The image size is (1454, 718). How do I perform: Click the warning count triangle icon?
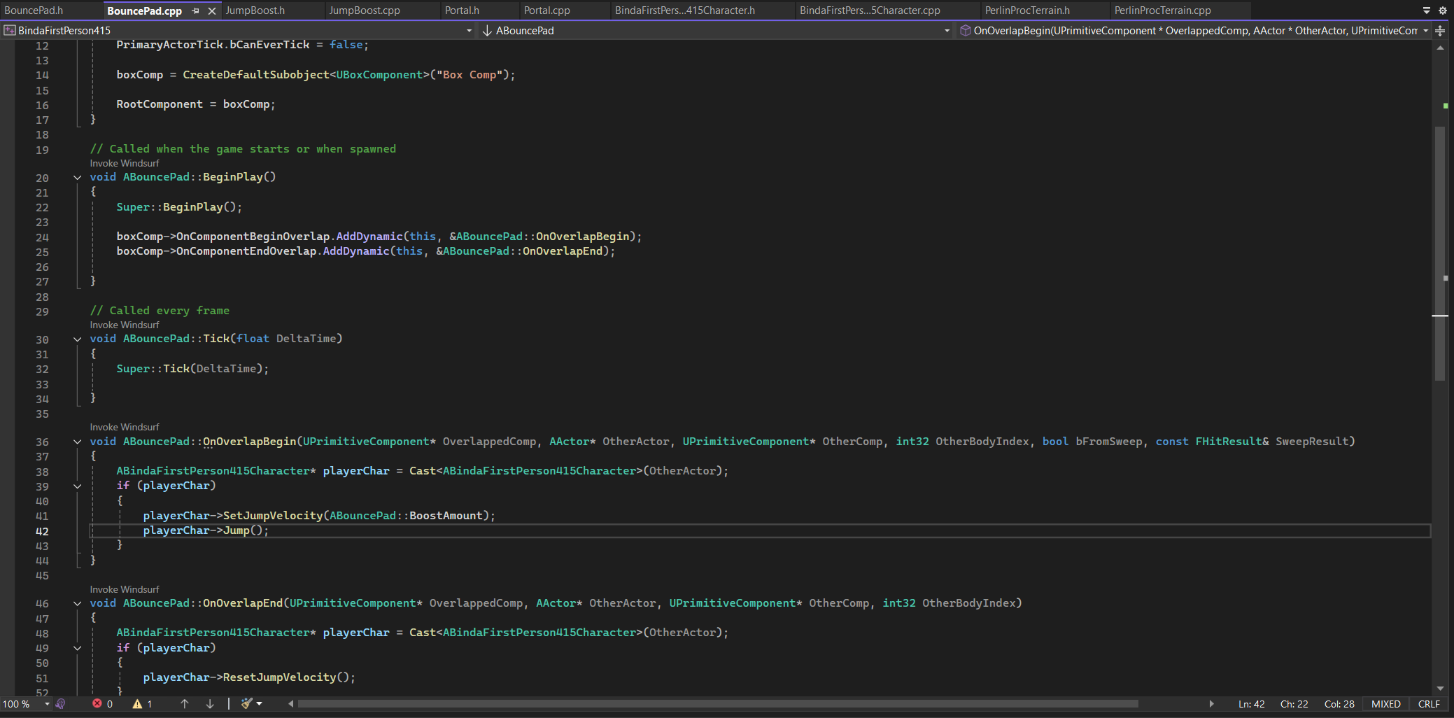(x=137, y=704)
